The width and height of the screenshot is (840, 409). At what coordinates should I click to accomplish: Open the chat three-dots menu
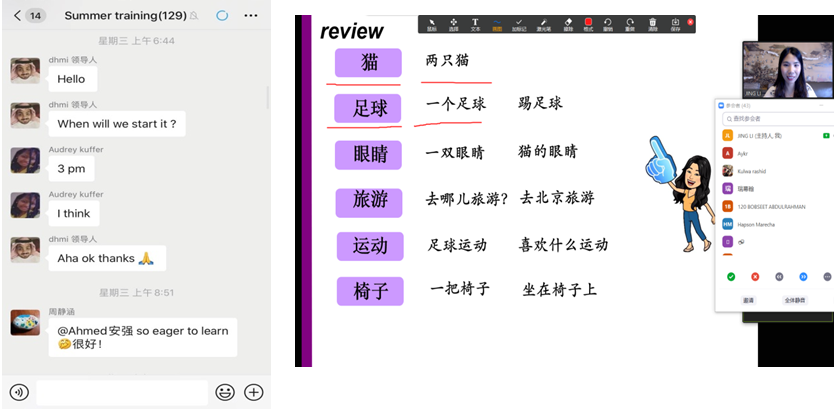click(x=251, y=16)
